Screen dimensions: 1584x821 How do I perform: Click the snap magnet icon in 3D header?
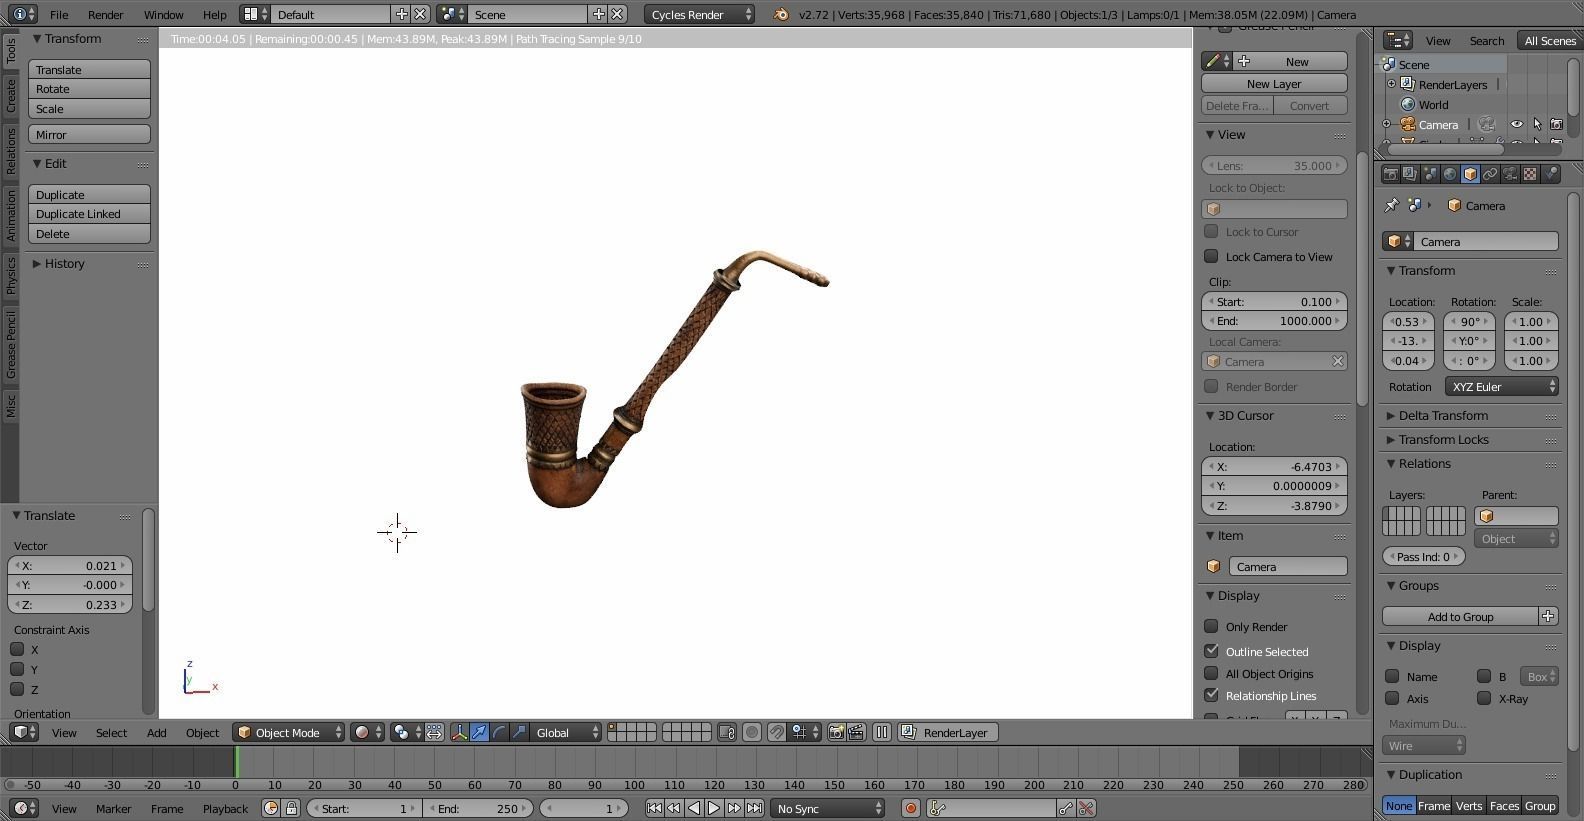(776, 733)
